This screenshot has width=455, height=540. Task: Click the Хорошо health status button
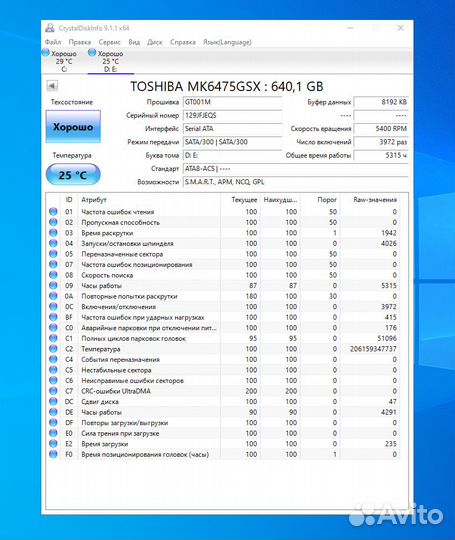coord(73,127)
